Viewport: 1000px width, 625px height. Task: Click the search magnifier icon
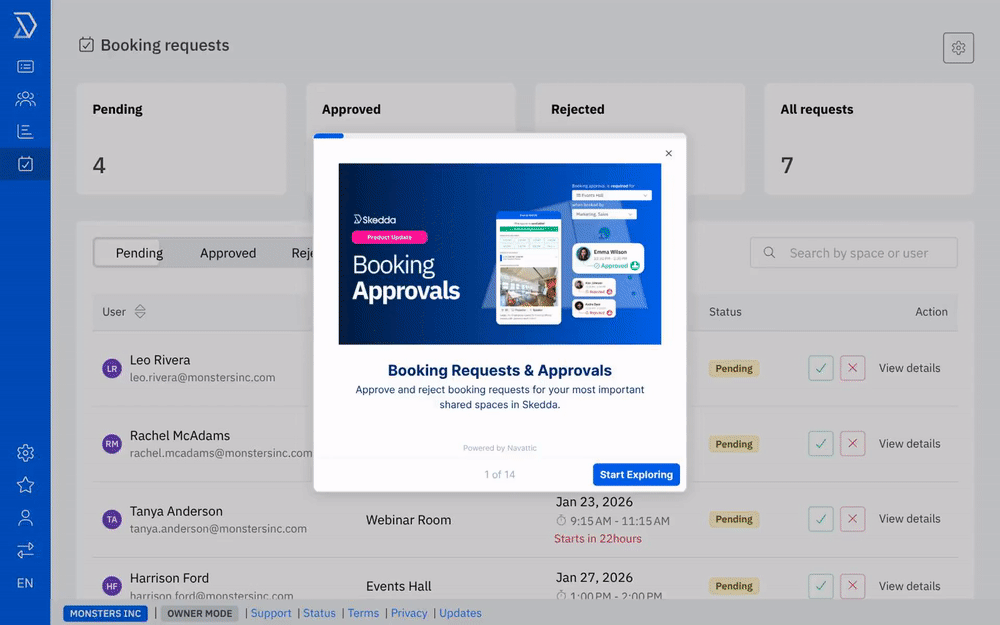tap(769, 253)
